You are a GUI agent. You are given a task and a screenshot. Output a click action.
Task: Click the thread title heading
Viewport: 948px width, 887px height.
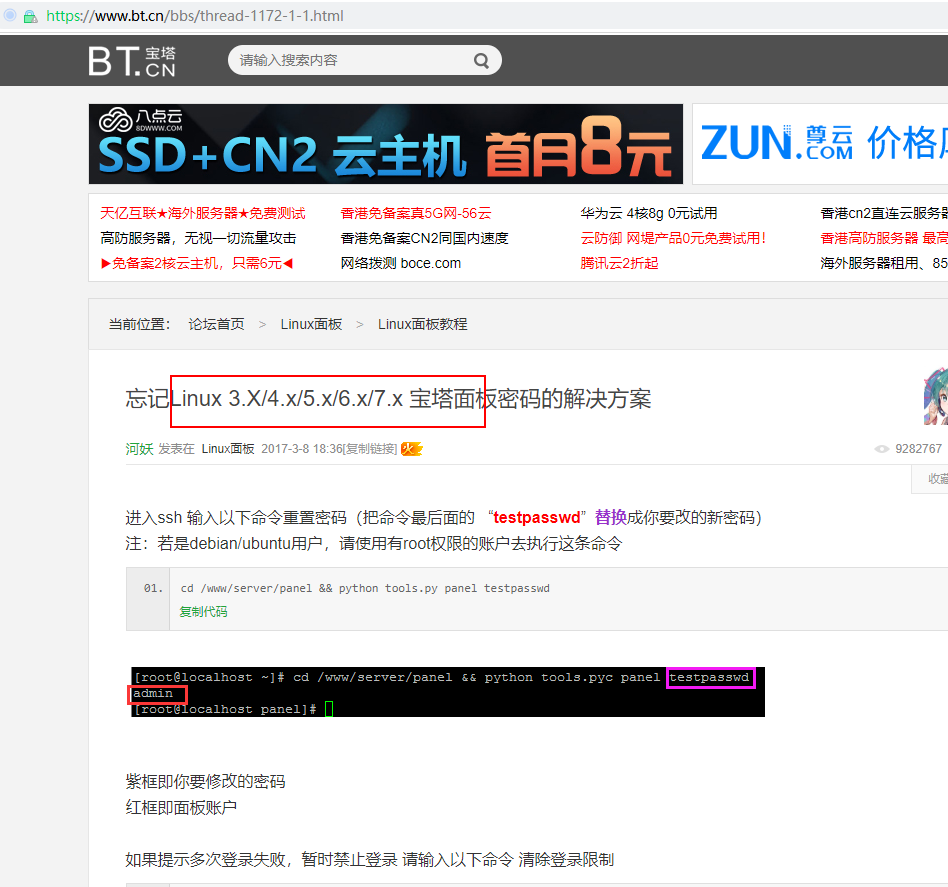[388, 398]
